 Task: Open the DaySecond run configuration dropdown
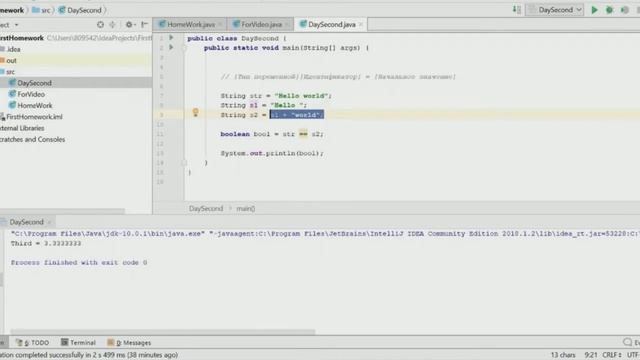pos(555,10)
